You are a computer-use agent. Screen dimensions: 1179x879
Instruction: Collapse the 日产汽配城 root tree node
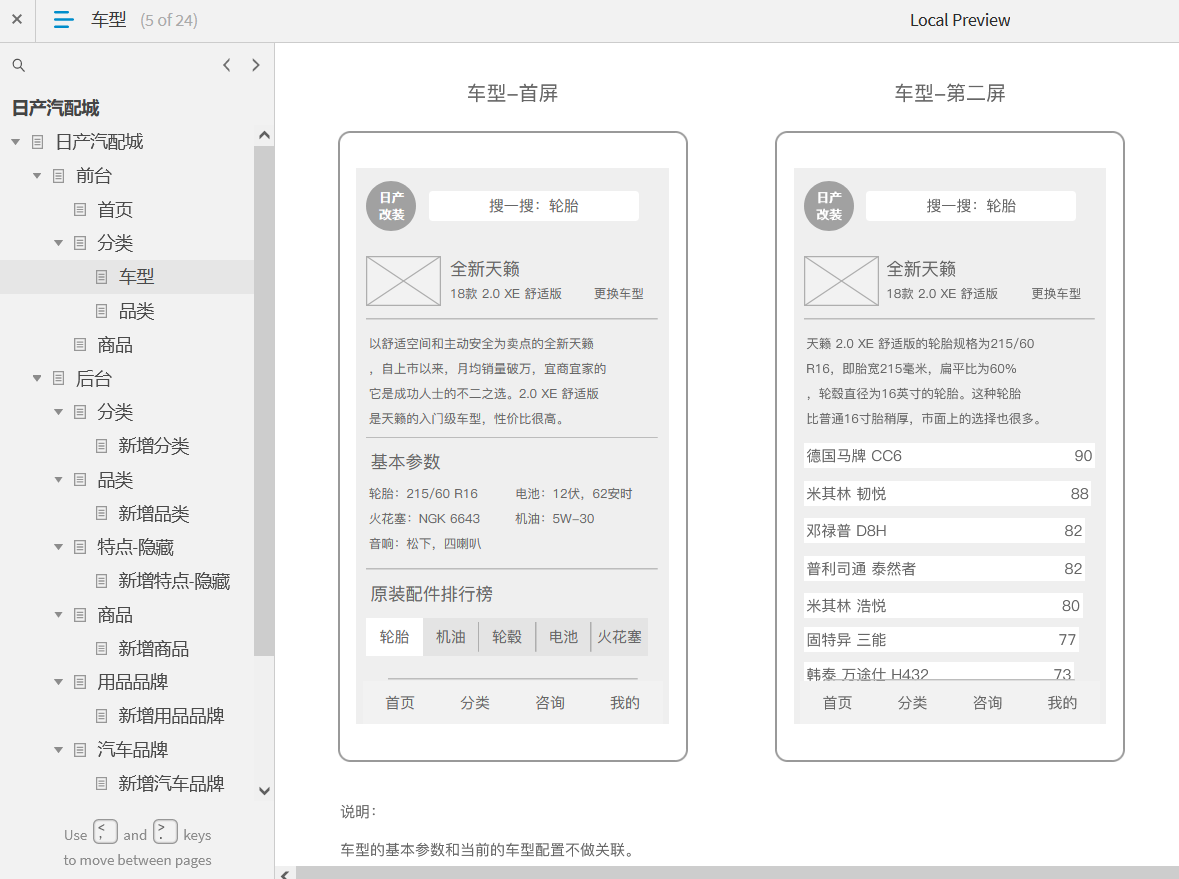pyautogui.click(x=15, y=141)
